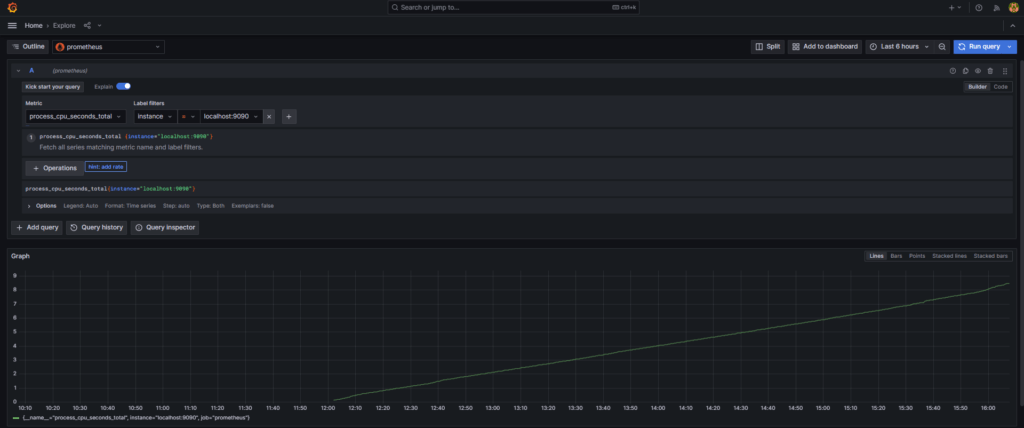
Task: Delete query A with the trash icon
Action: tap(990, 71)
